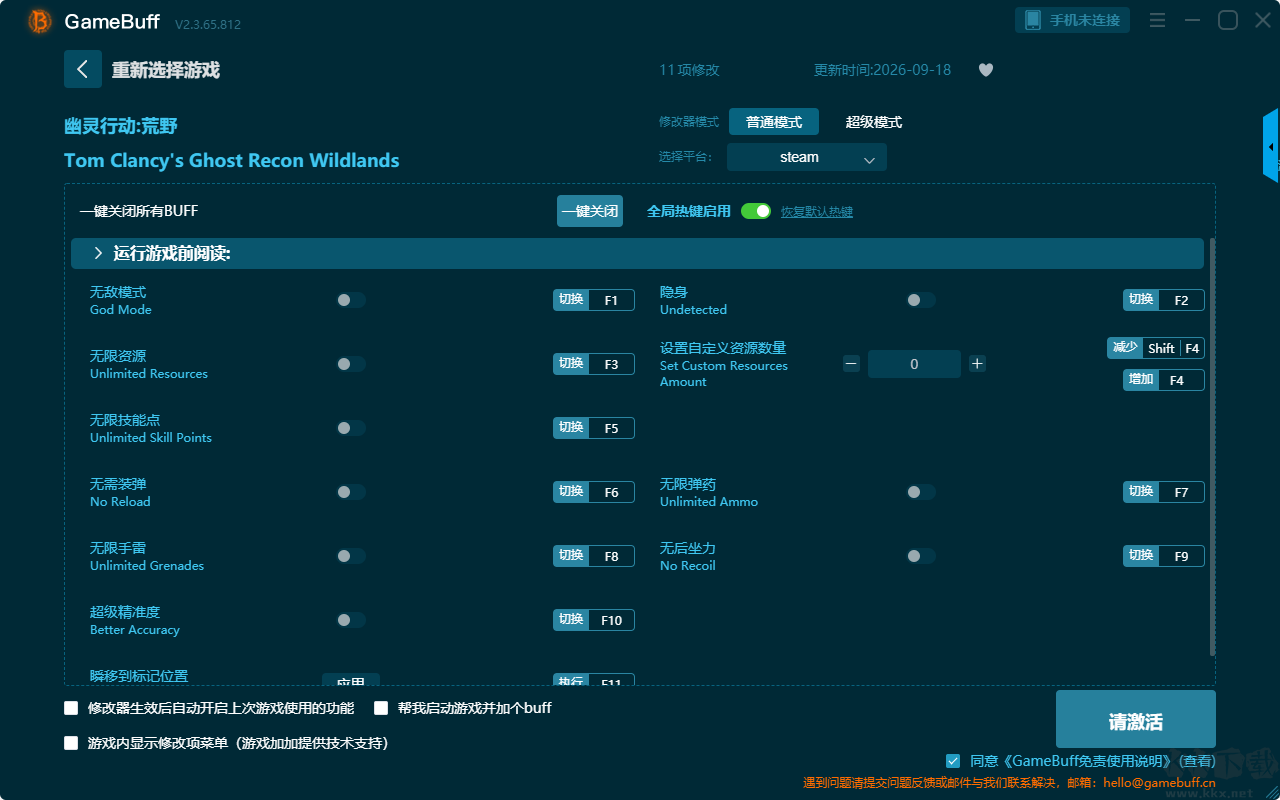Click the F8 Unlimited Grenades hotkey button
This screenshot has height=800, width=1280.
tap(594, 556)
